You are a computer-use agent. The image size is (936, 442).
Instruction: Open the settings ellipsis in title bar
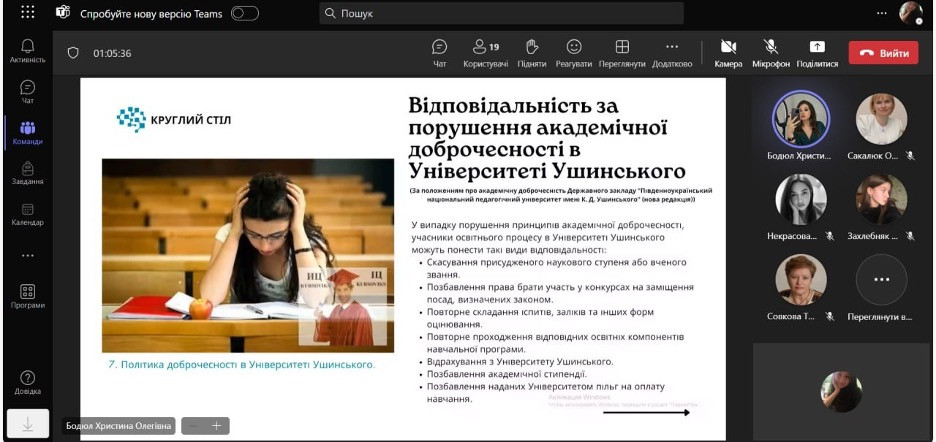pyautogui.click(x=882, y=13)
